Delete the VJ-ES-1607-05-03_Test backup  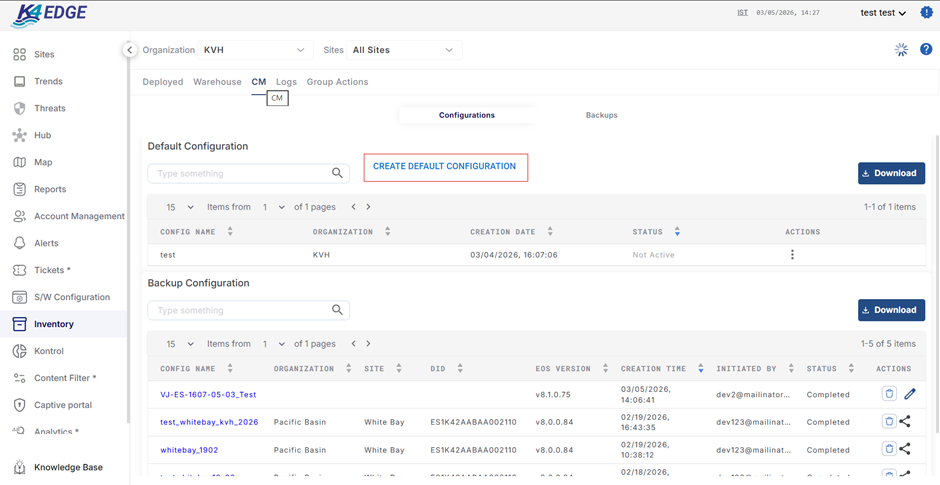[x=889, y=394]
